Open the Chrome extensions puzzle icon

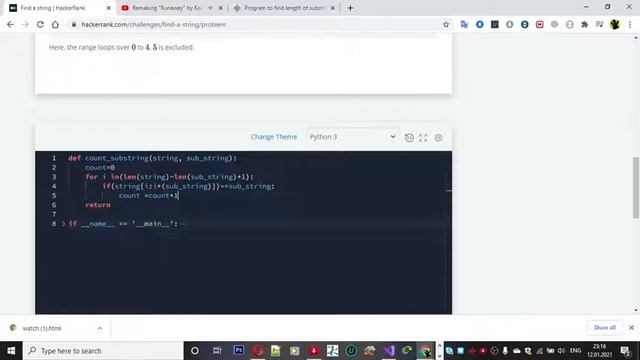point(584,24)
